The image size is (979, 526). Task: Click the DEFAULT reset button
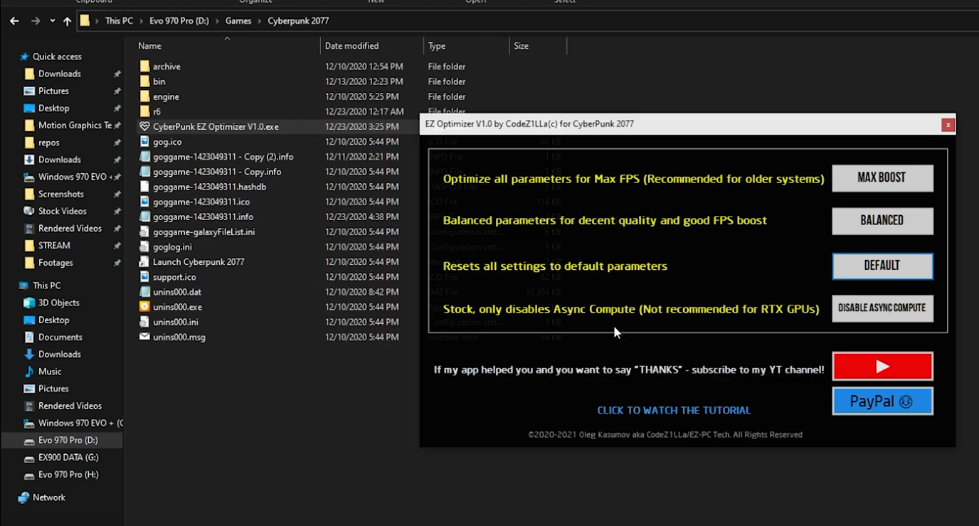(x=882, y=265)
